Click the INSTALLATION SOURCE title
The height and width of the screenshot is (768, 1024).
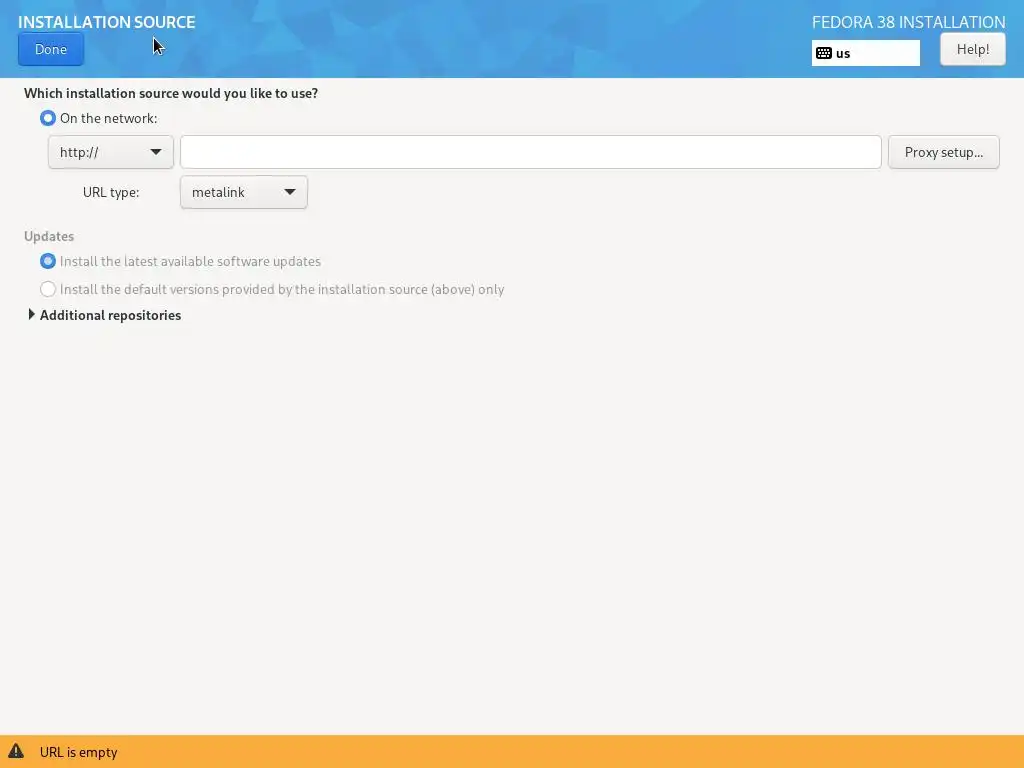point(106,22)
